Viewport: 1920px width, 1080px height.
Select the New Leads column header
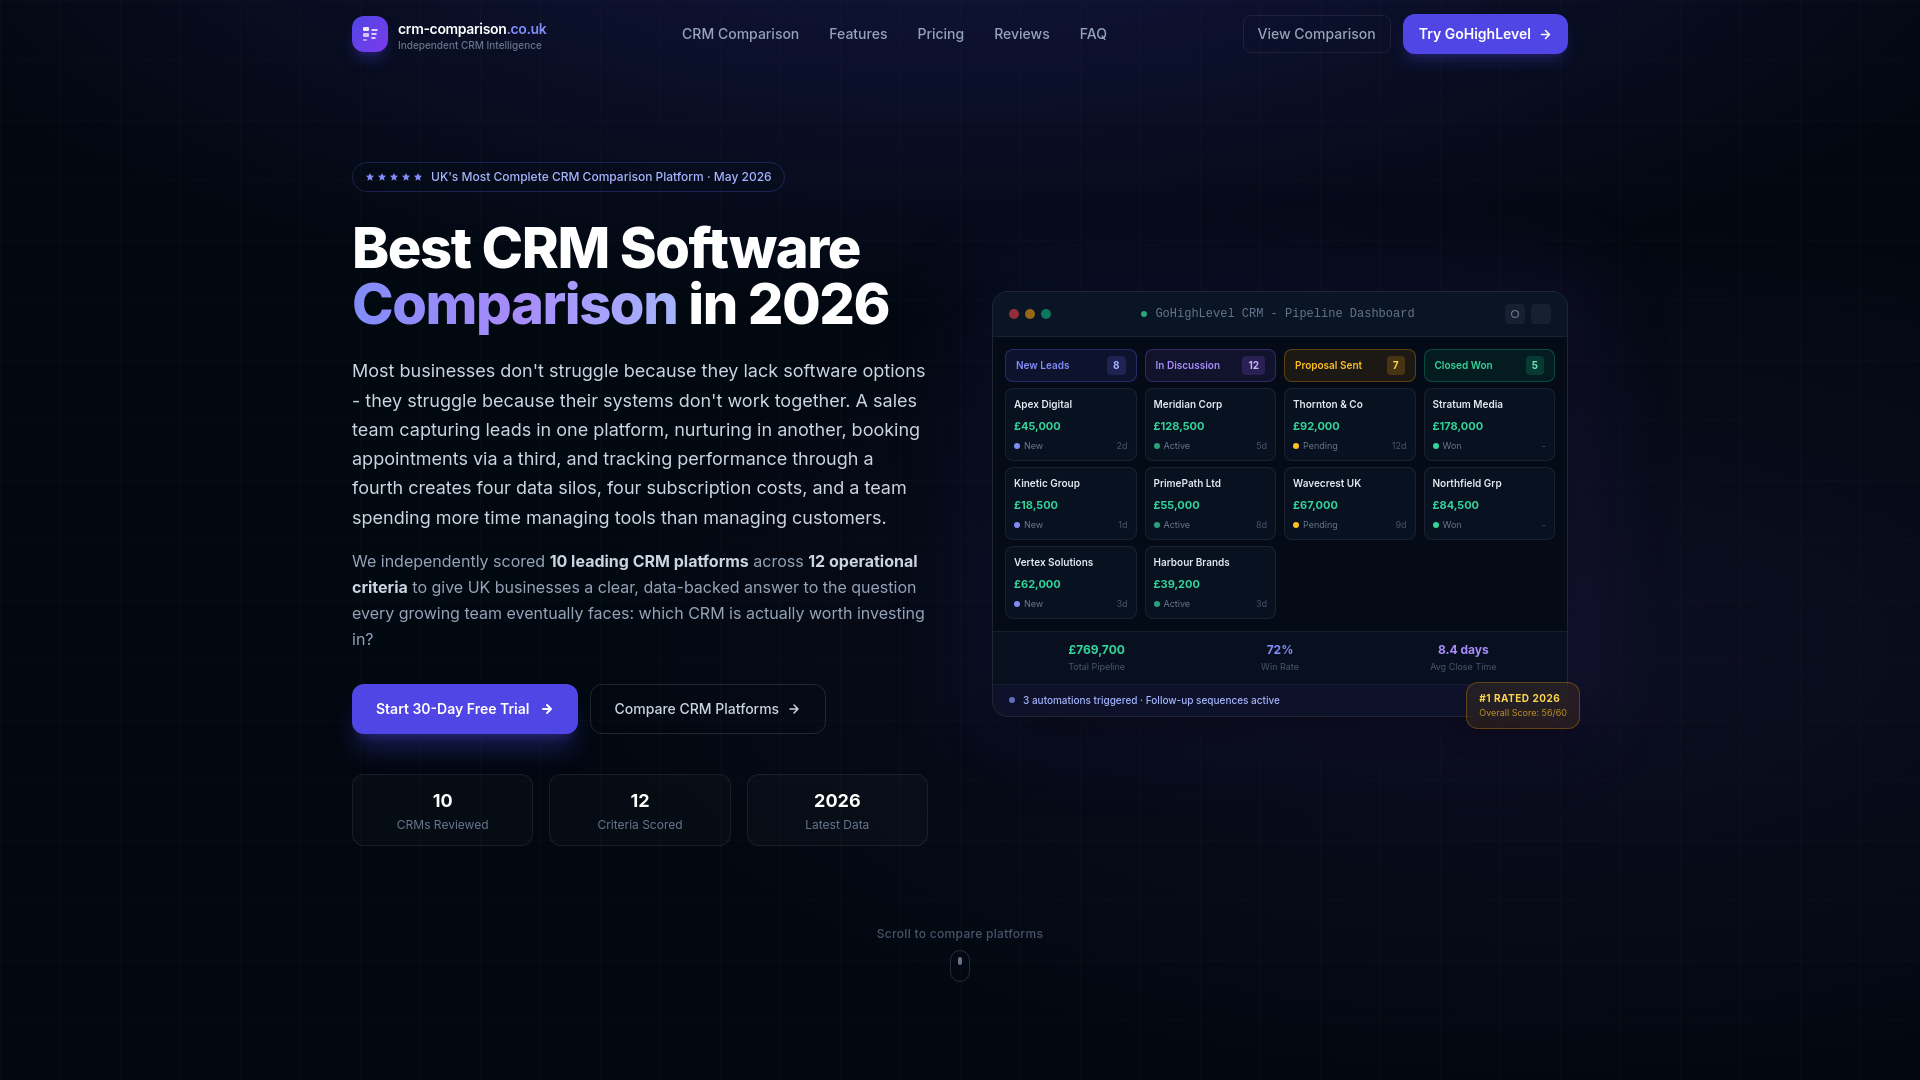[1070, 365]
